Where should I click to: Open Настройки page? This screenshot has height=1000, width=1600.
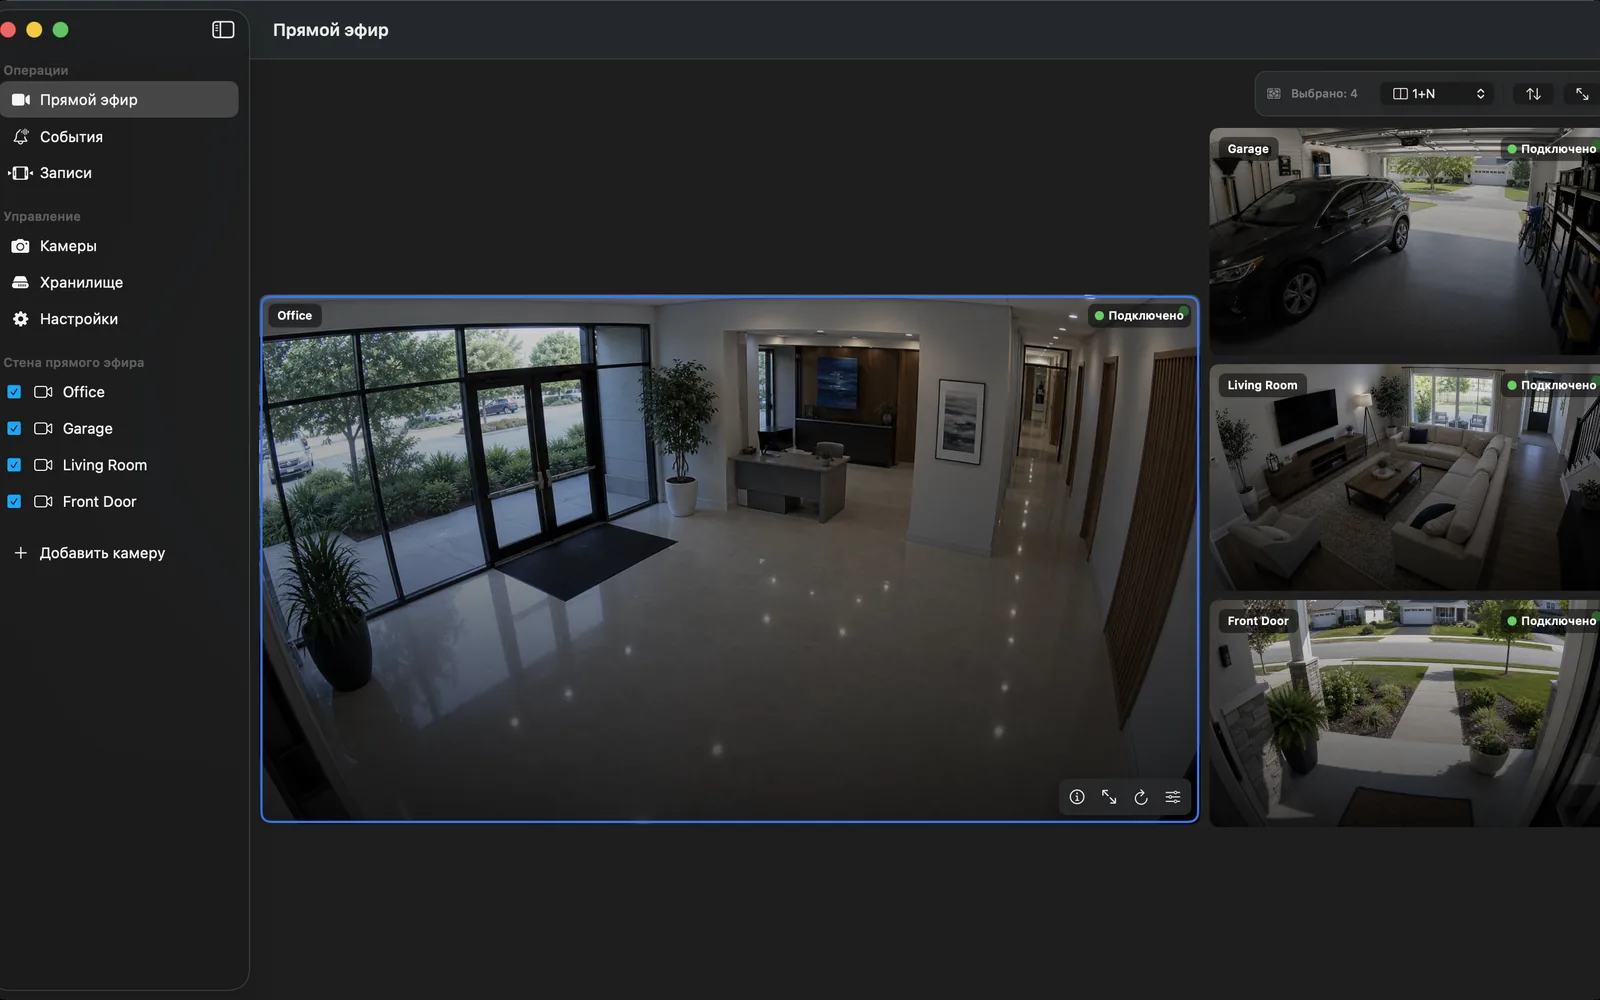[119, 319]
